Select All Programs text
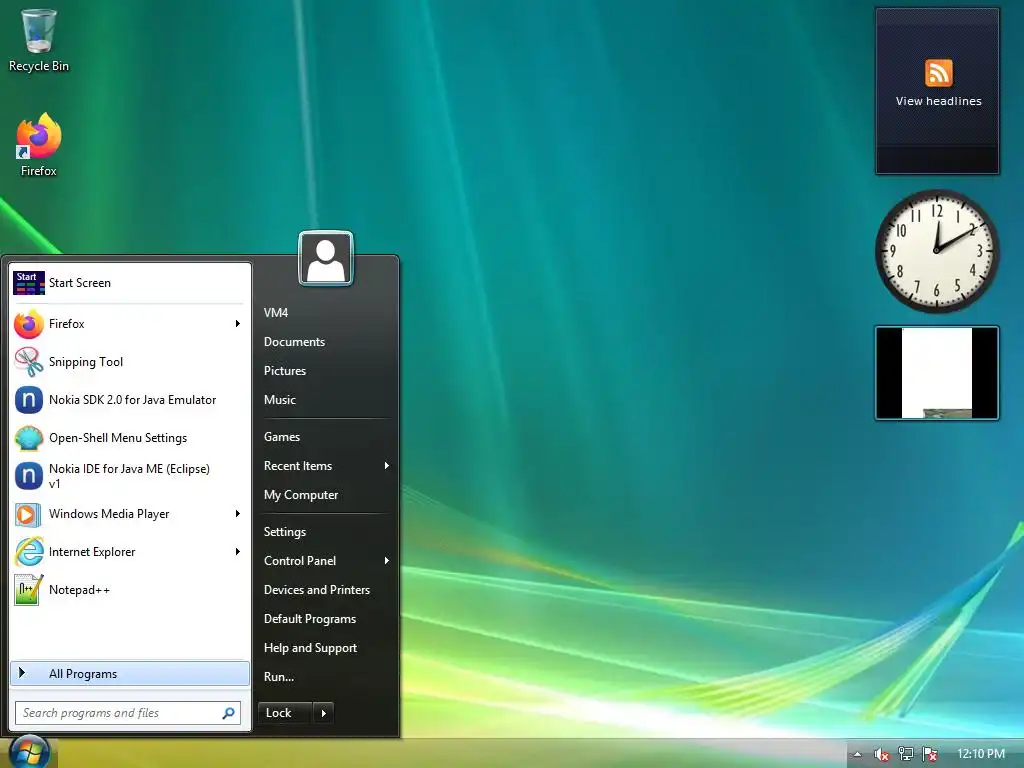 point(83,674)
